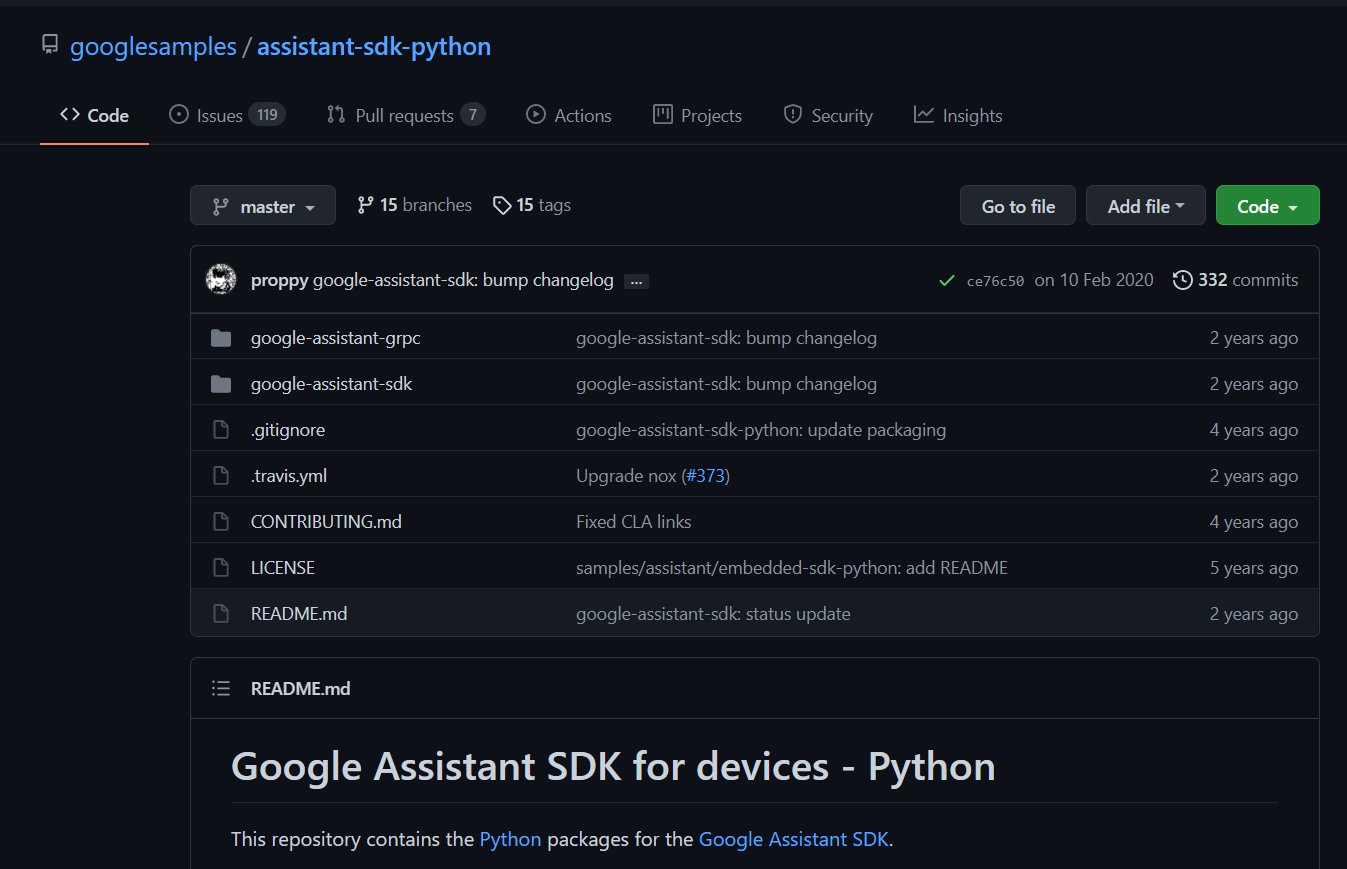Image resolution: width=1347 pixels, height=869 pixels.
Task: Click the repository book icon beside googlesamples
Action: tap(50, 45)
